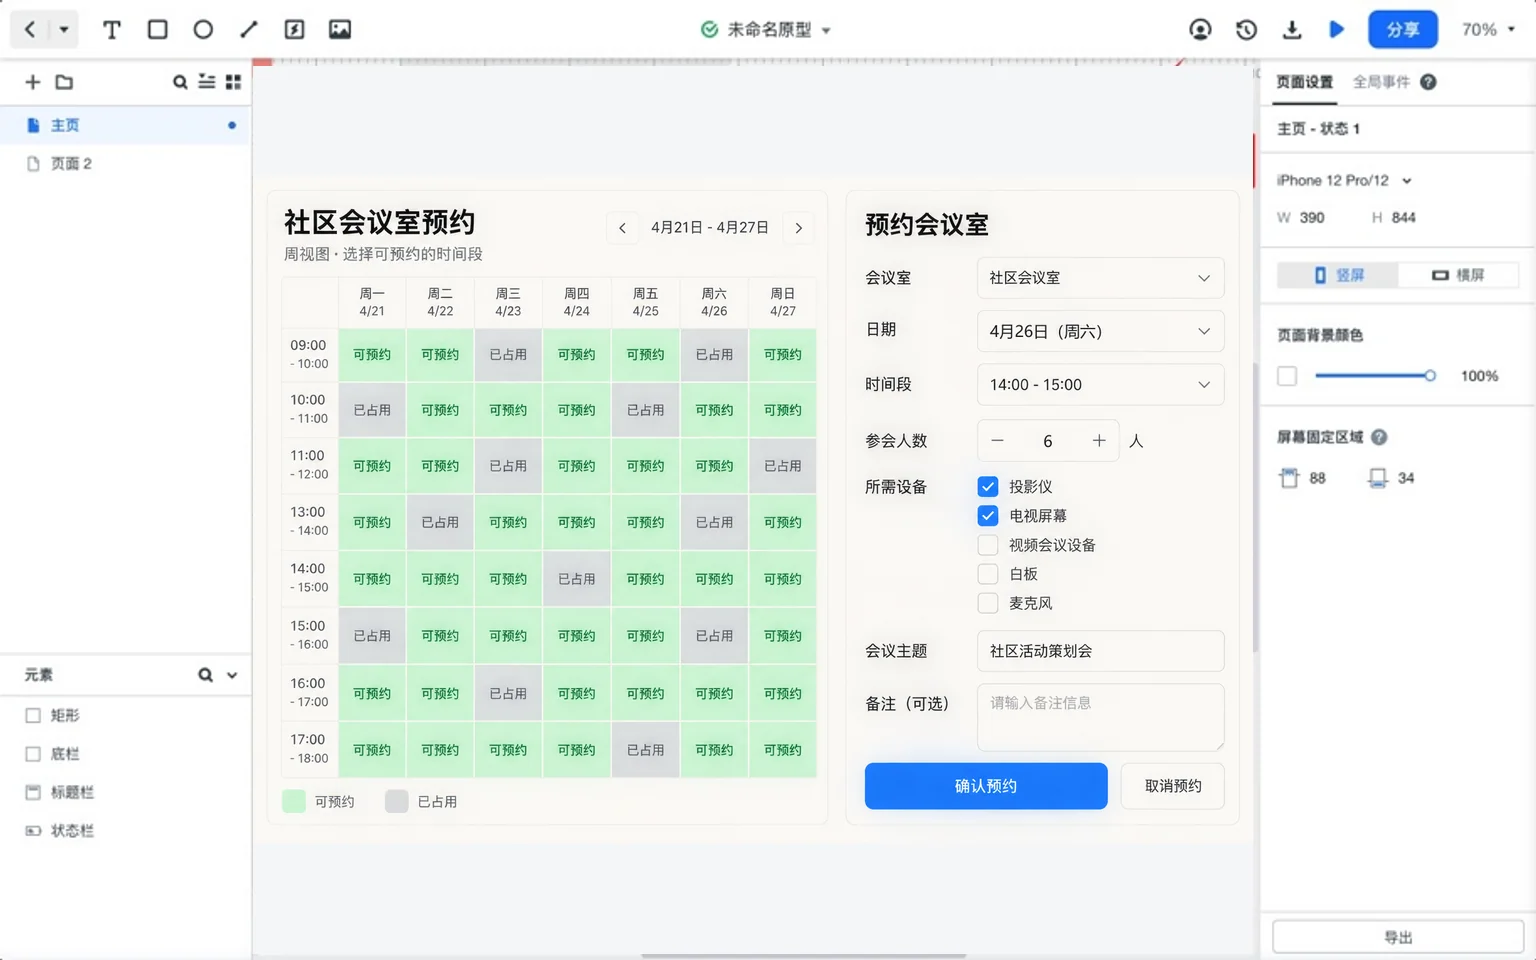Select the interaction lightning tool
The height and width of the screenshot is (960, 1536).
pos(294,29)
